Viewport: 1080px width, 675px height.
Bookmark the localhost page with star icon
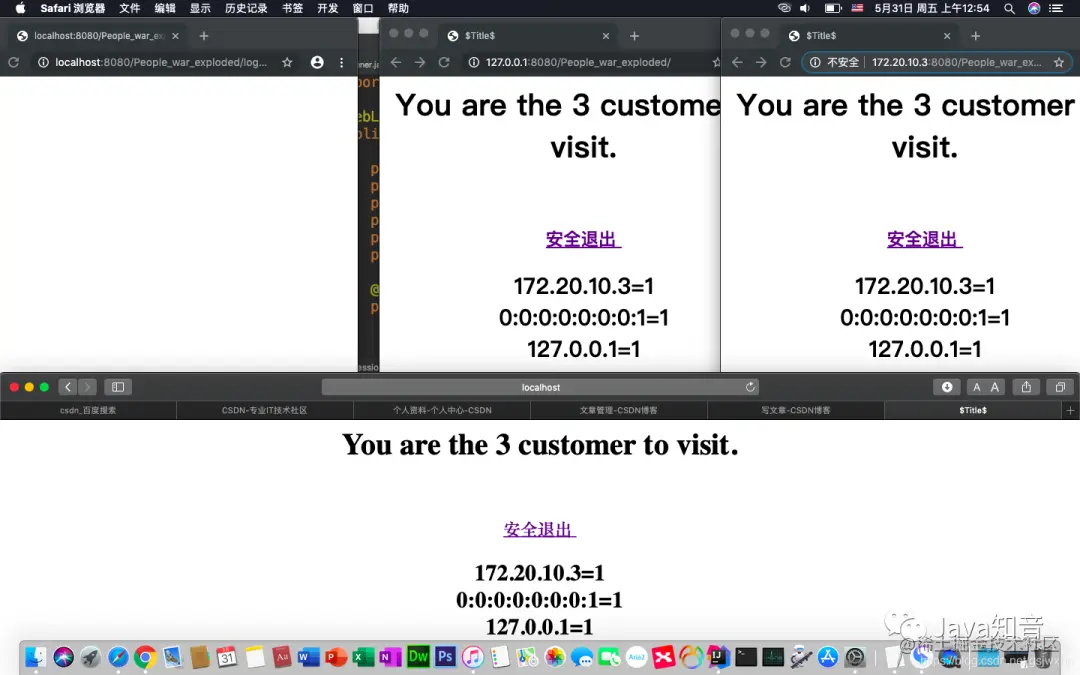[x=287, y=63]
